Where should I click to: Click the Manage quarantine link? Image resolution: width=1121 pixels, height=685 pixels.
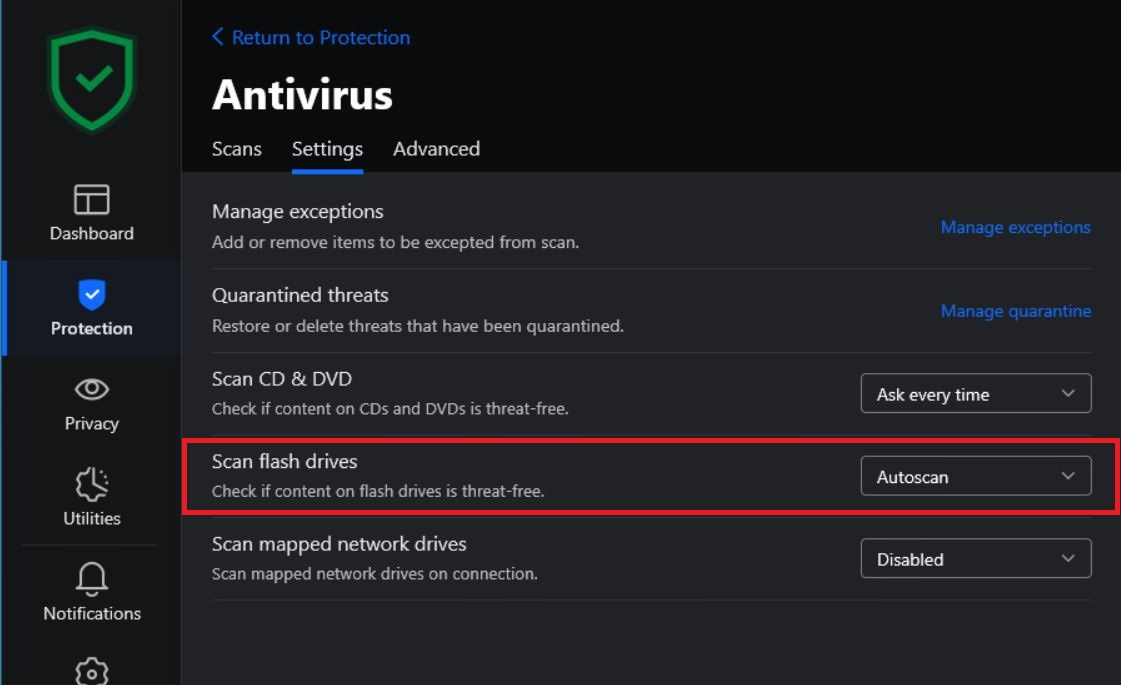pyautogui.click(x=1015, y=311)
